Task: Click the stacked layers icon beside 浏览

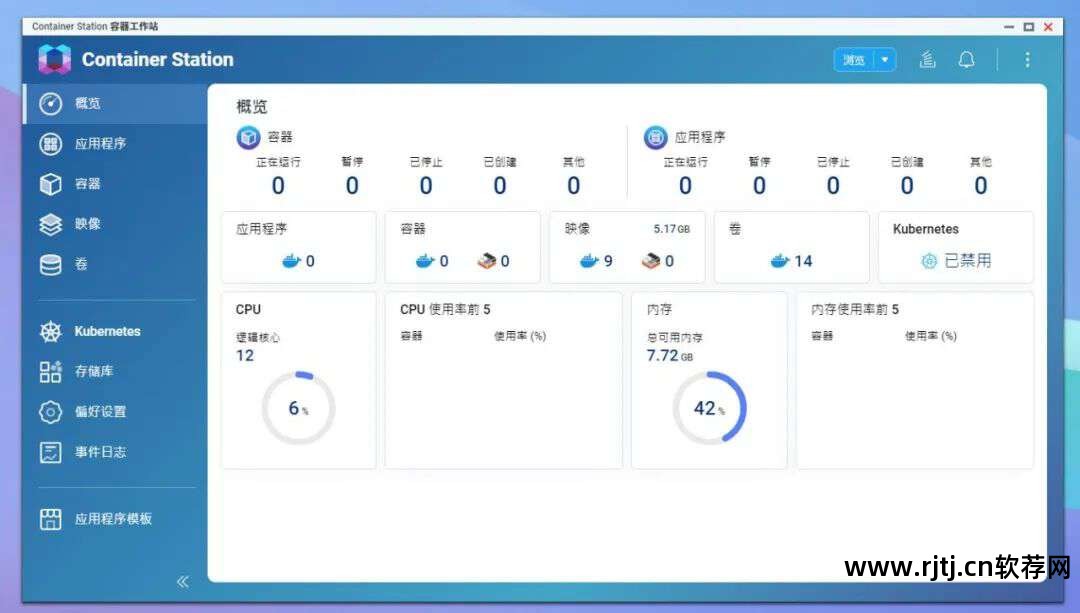Action: coord(928,60)
